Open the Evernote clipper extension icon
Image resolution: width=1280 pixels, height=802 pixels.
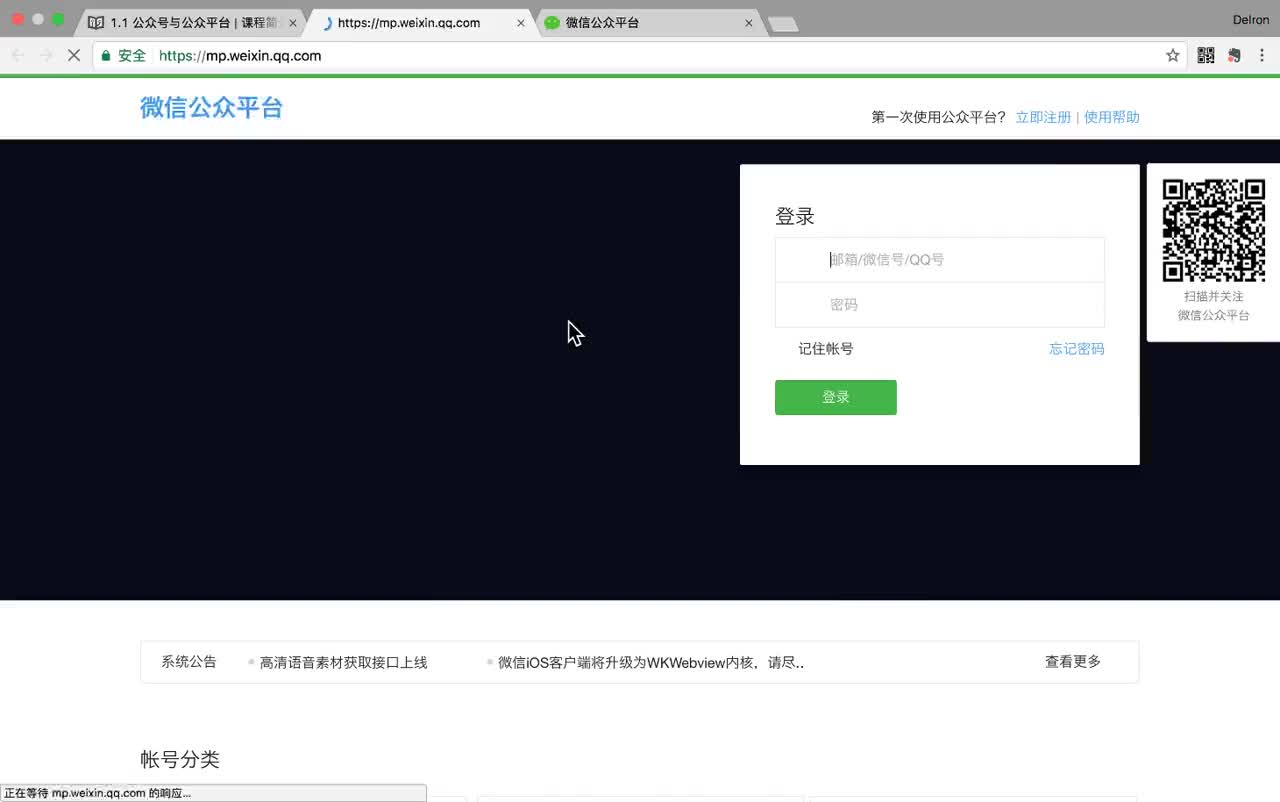[1235, 56]
